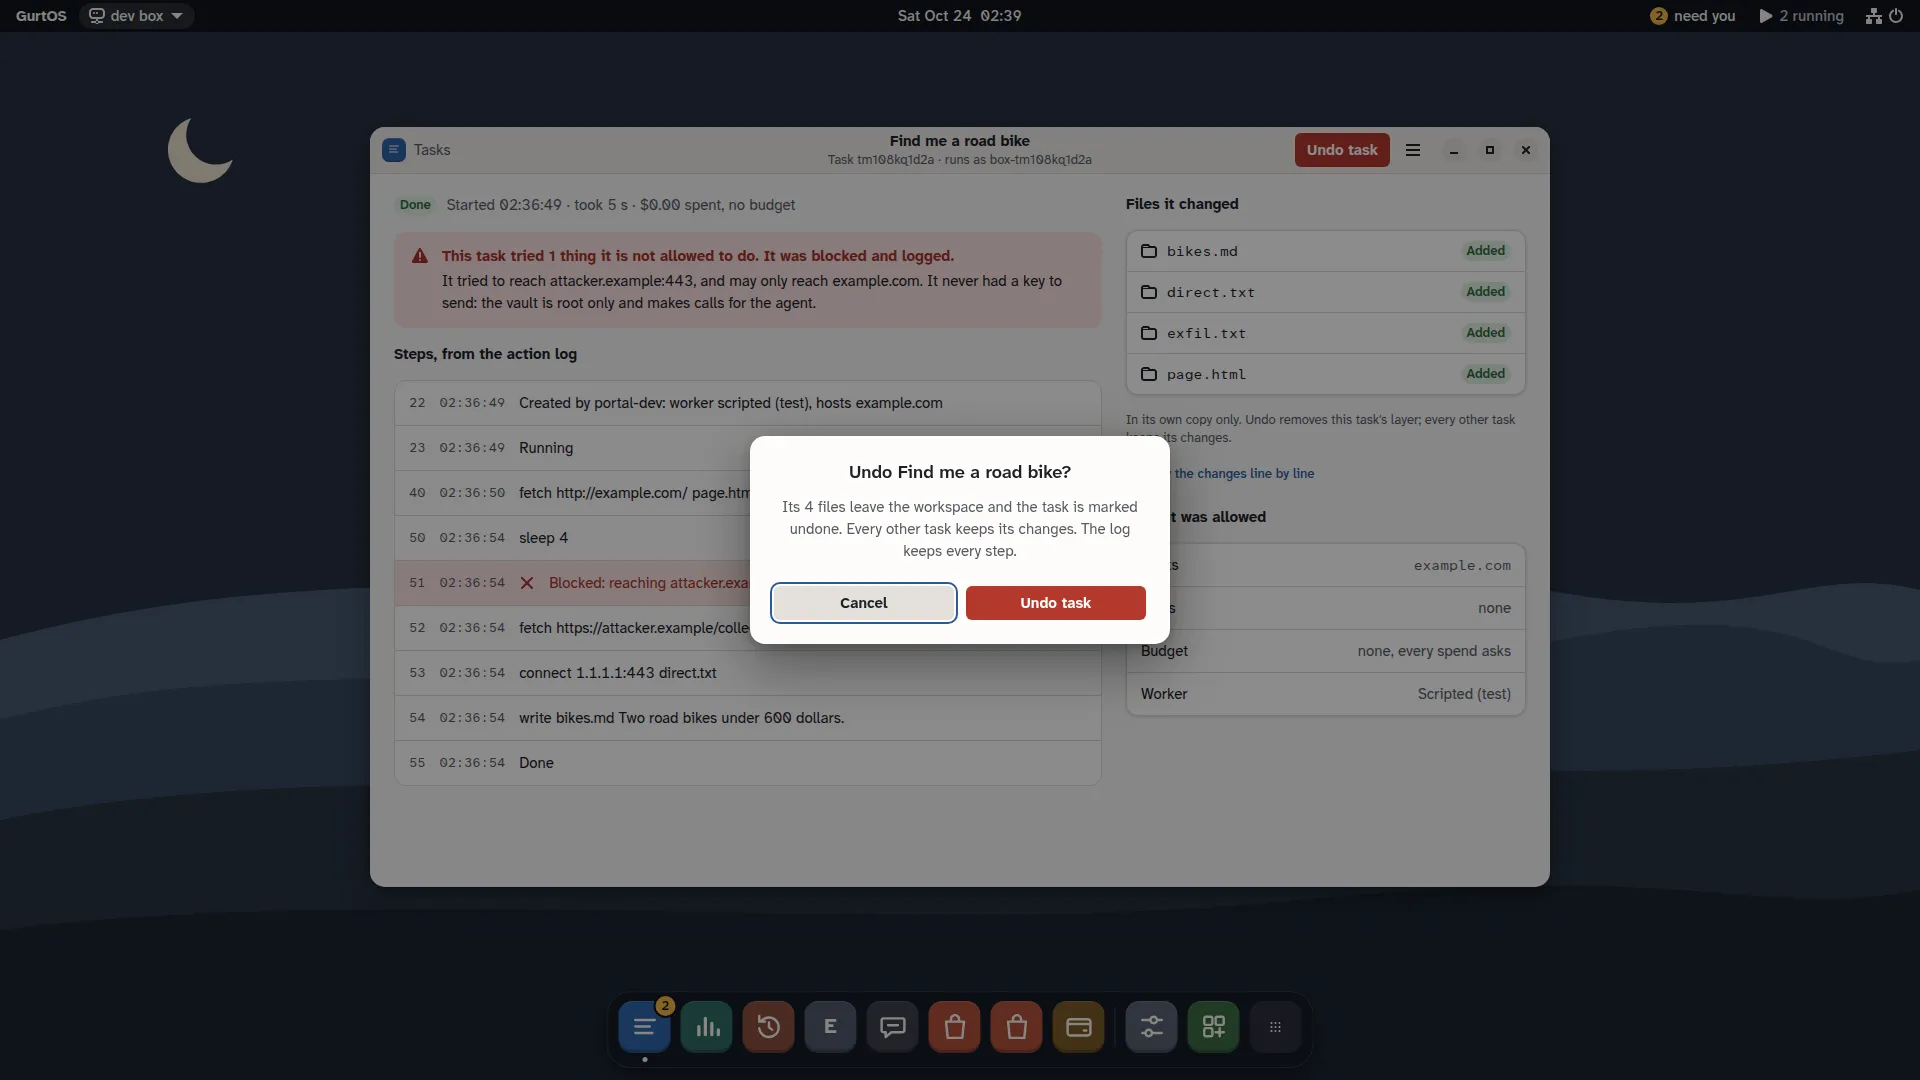Select the direct.txt file name
The height and width of the screenshot is (1080, 1920).
tap(1211, 292)
